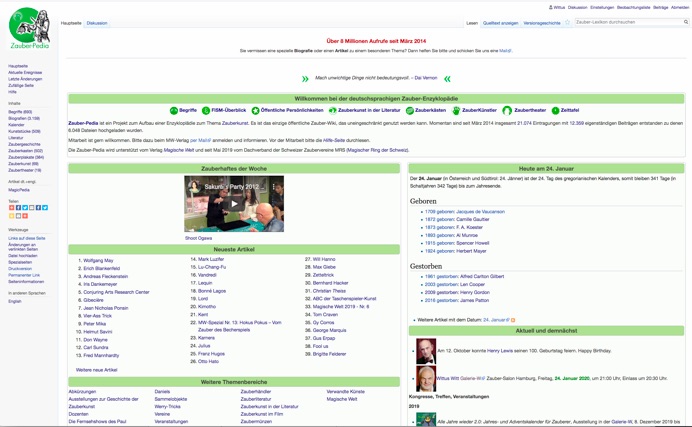Open Shoot Ogawa link under video

(199, 238)
